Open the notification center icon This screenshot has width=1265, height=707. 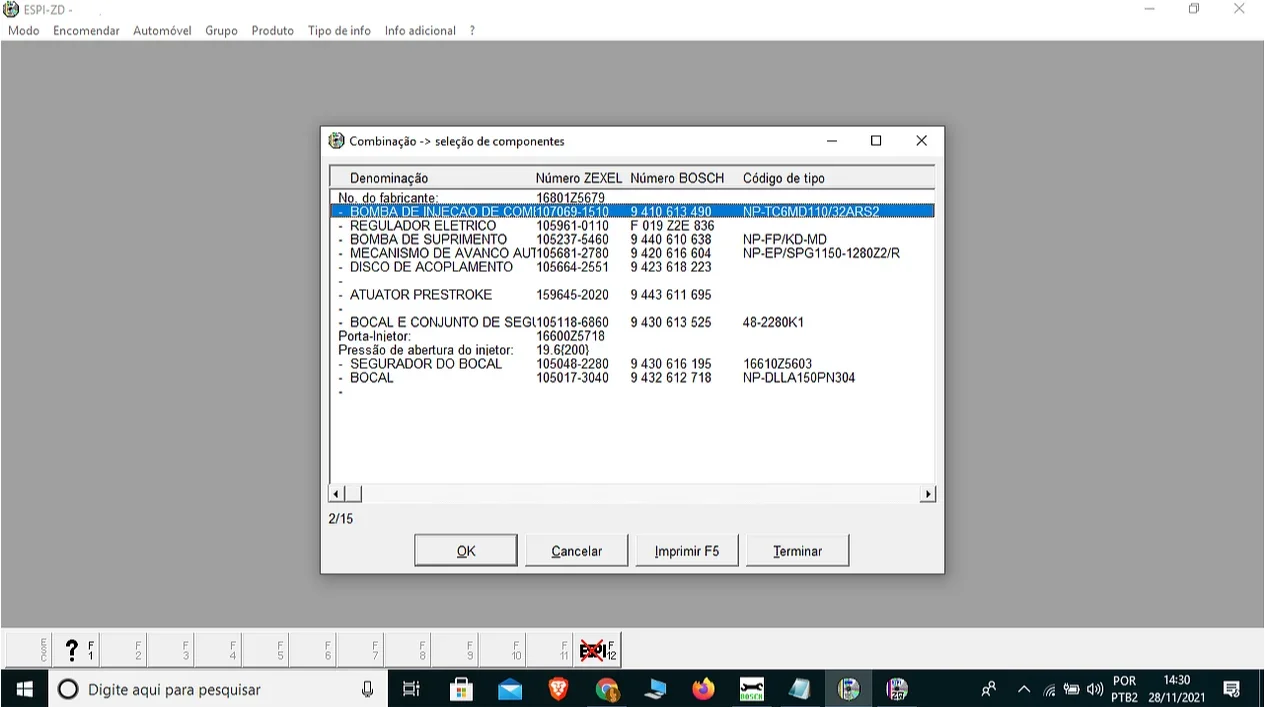coord(1232,689)
